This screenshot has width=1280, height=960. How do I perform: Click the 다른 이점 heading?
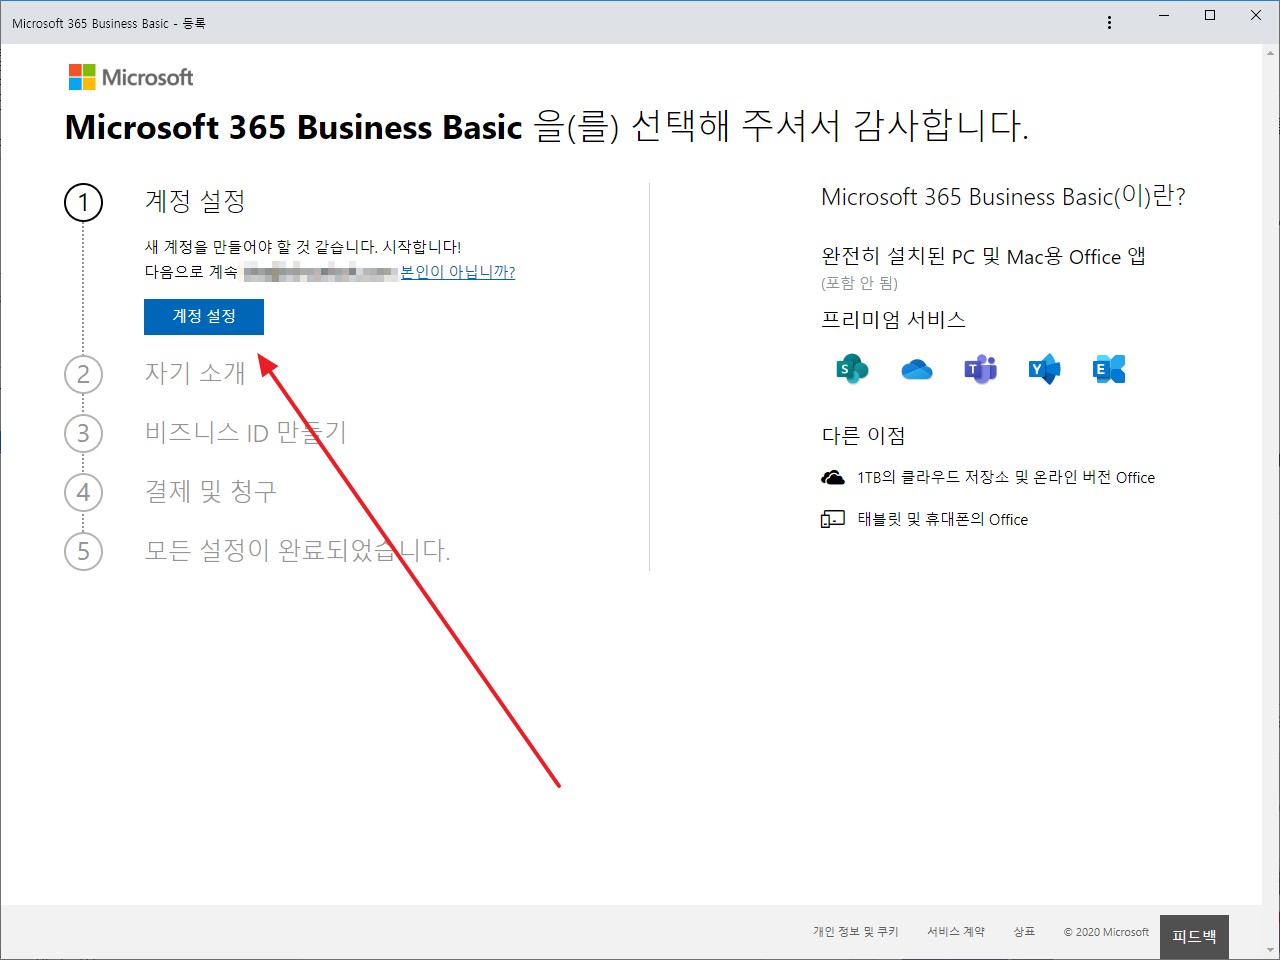coord(863,436)
